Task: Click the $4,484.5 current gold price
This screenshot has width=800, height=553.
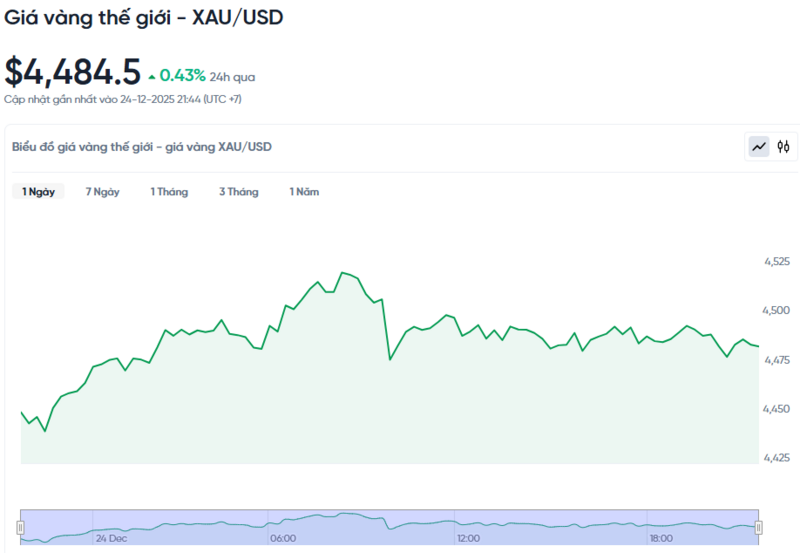Action: [x=72, y=72]
